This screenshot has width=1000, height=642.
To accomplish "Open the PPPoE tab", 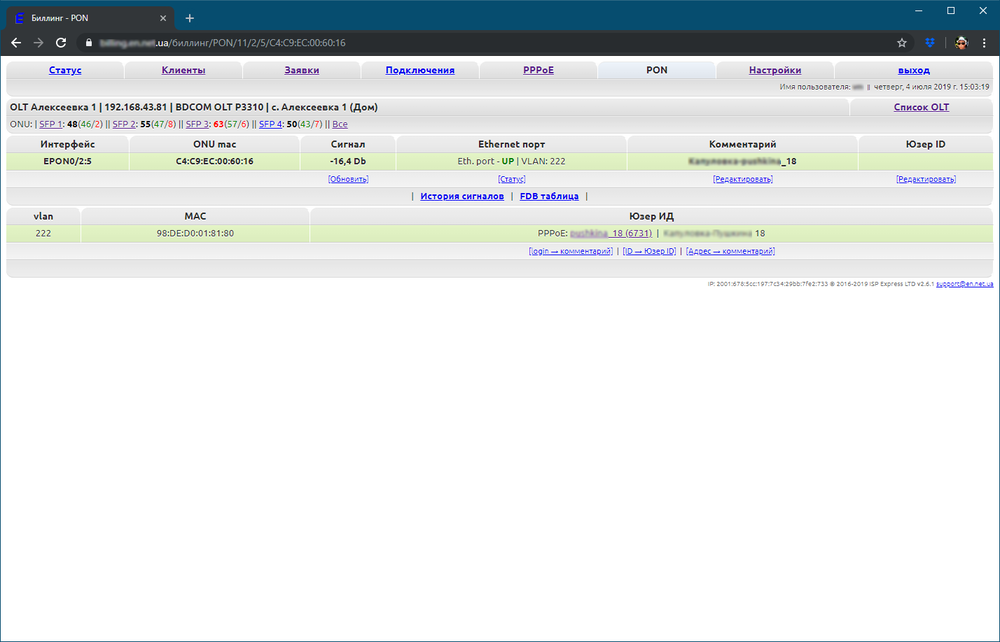I will (538, 70).
